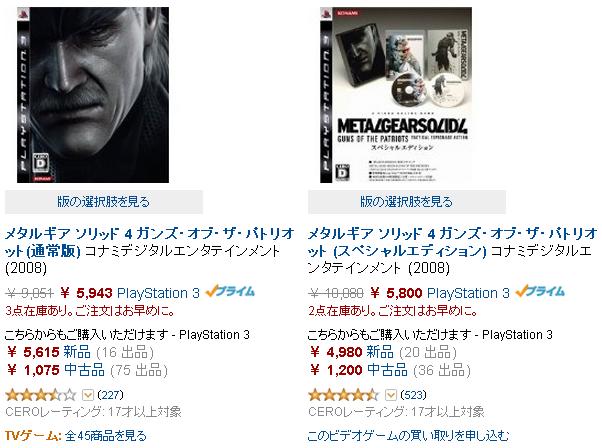The height and width of the screenshot is (448, 602).
Task: Open the 全45商品を見る link
Action: [x=106, y=436]
